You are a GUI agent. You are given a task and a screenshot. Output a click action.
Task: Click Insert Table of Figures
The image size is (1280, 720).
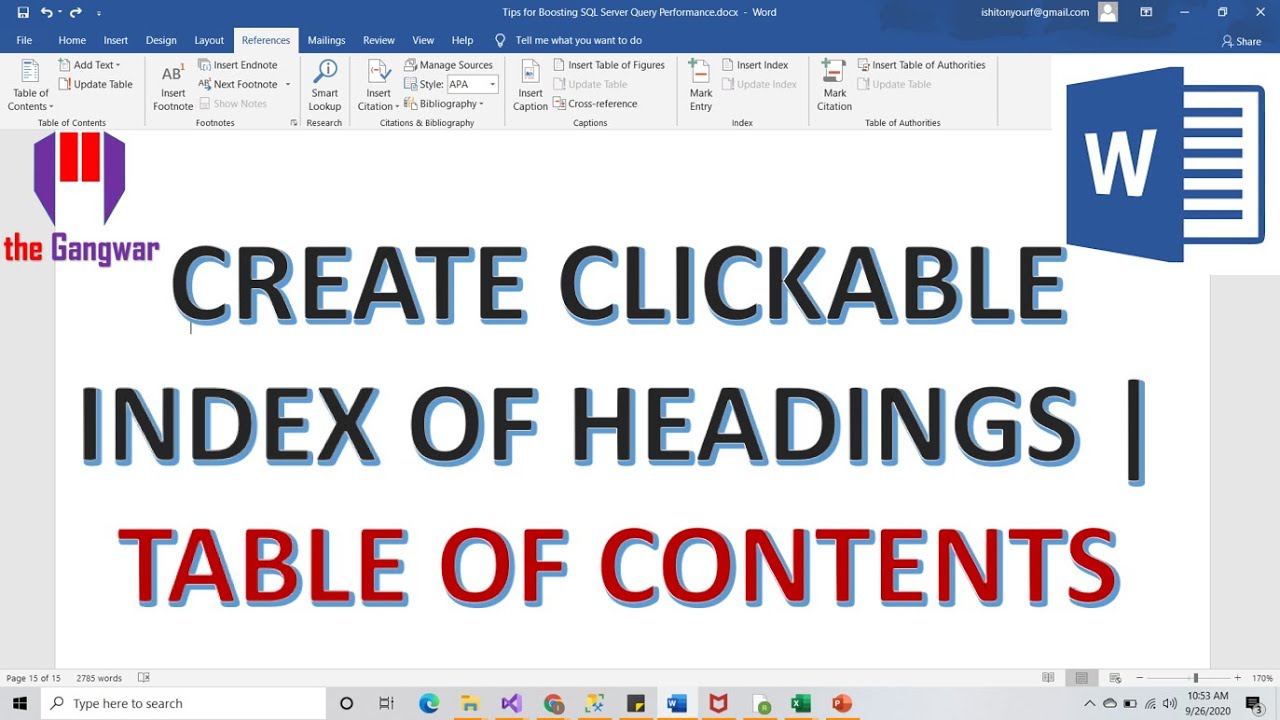[x=609, y=65]
